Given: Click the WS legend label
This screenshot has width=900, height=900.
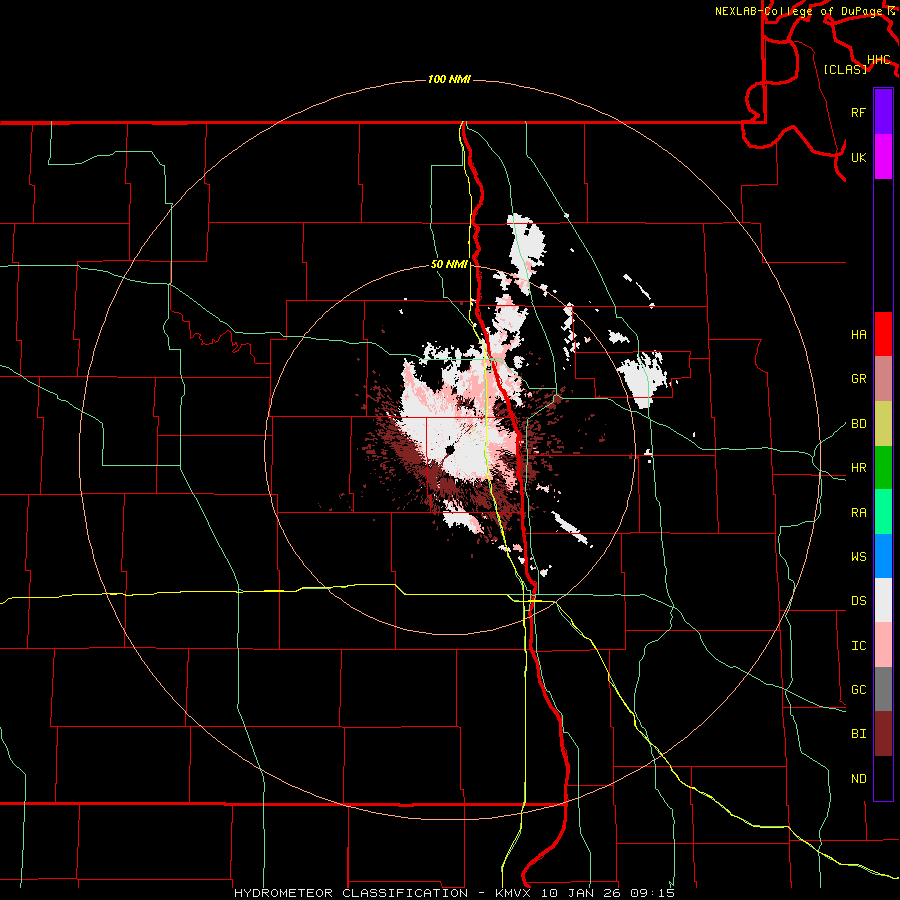Looking at the screenshot, I should (858, 557).
